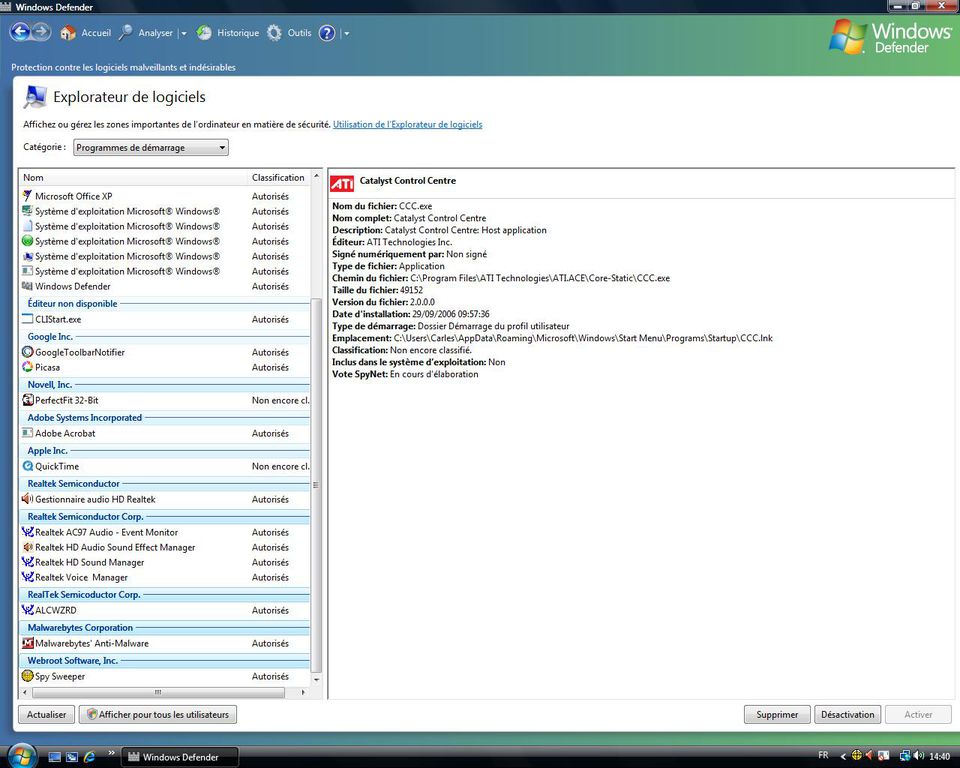
Task: Click the Supprimer button
Action: 777,714
